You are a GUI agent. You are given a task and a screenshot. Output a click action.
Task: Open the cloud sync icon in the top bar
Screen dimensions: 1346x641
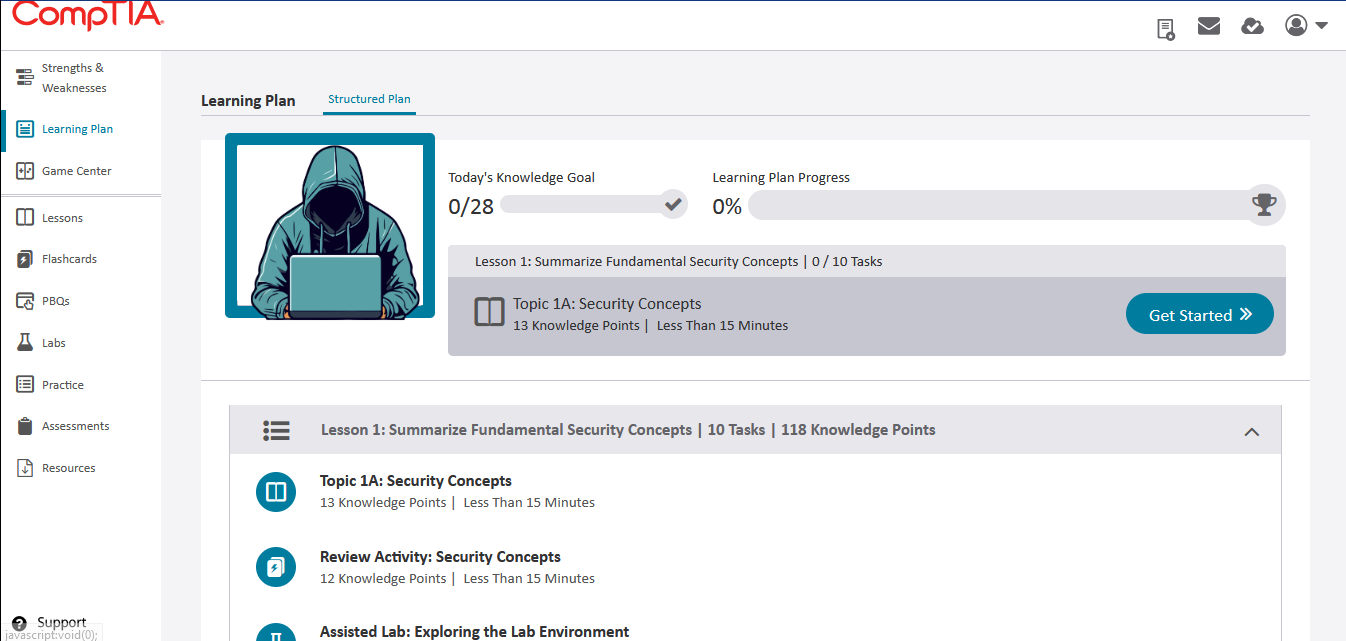point(1252,26)
